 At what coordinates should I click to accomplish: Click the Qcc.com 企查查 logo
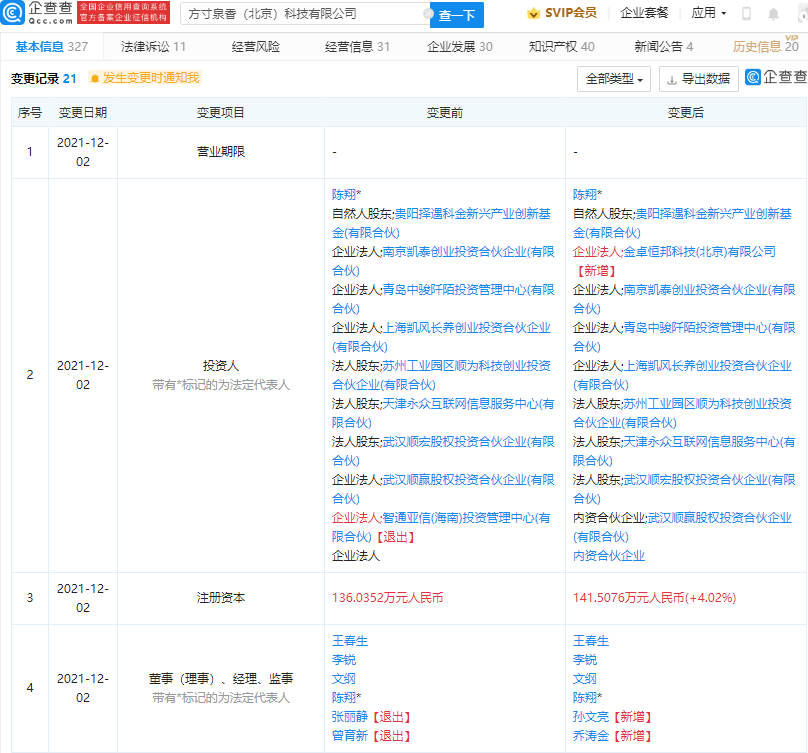point(37,13)
